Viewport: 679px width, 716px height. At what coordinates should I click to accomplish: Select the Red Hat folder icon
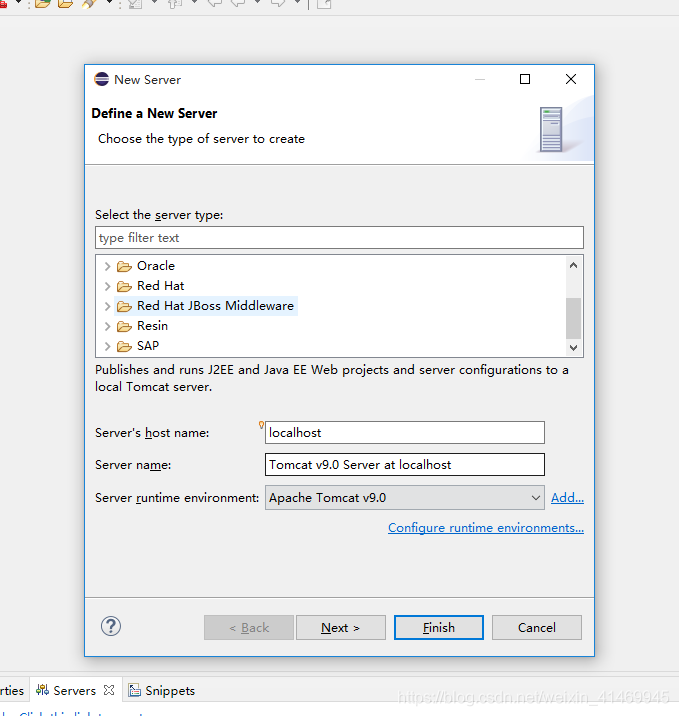(x=124, y=286)
